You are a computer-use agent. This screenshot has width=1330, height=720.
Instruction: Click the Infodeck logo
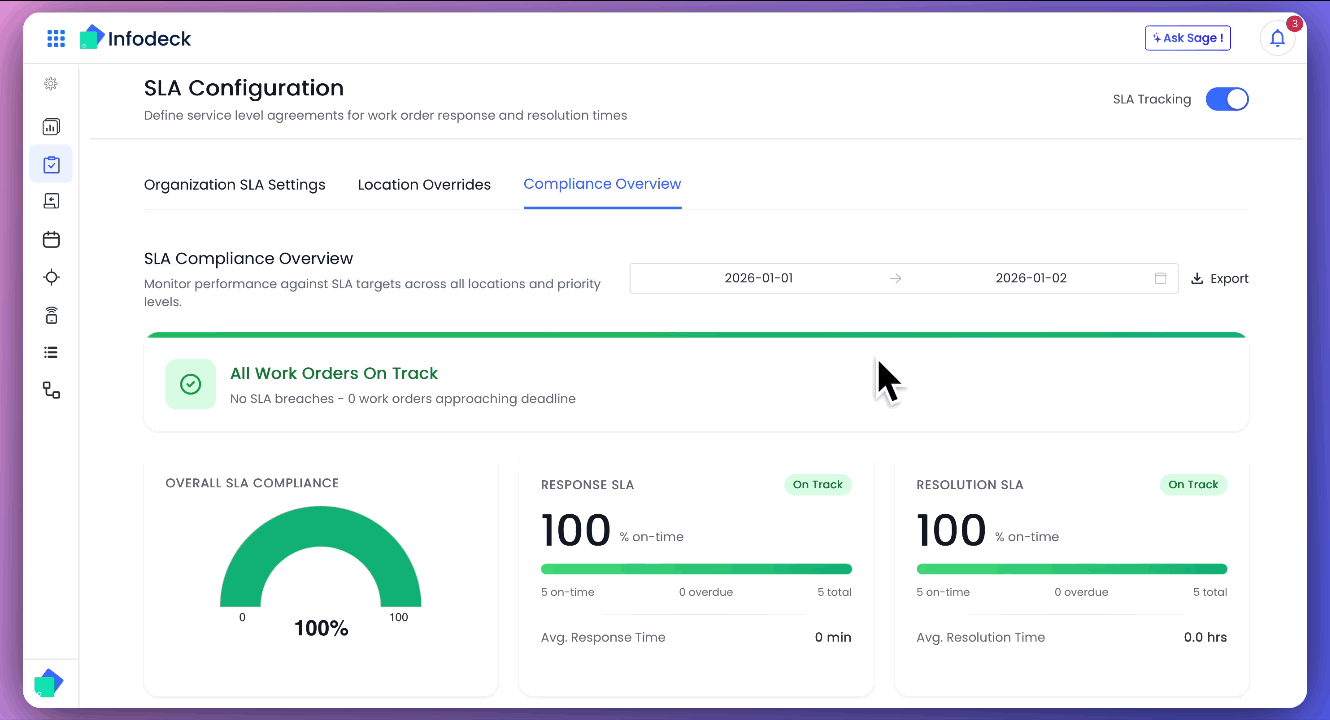pyautogui.click(x=134, y=37)
